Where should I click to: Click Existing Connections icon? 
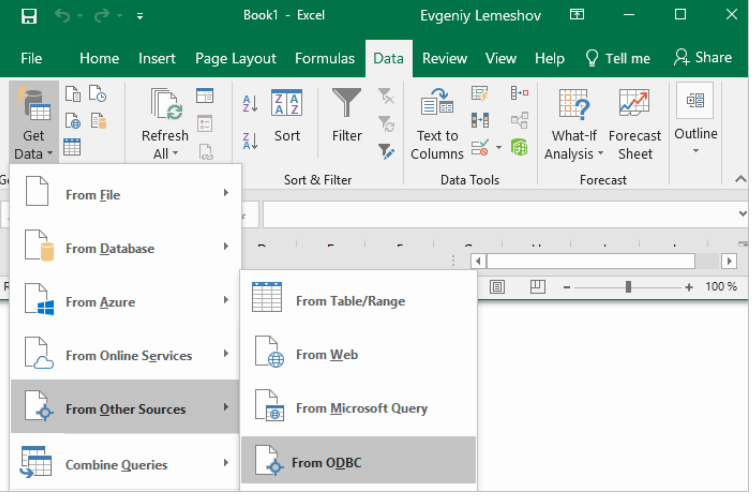[x=98, y=121]
